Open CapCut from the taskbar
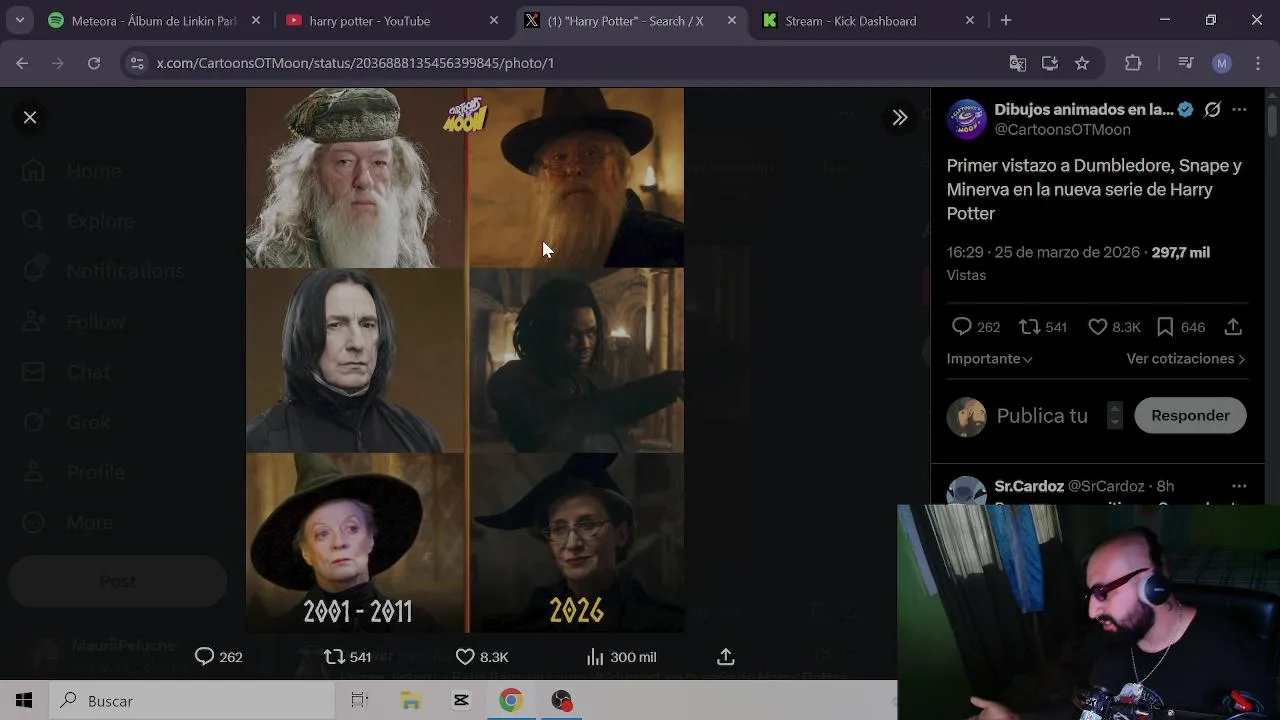The height and width of the screenshot is (720, 1280). (461, 700)
